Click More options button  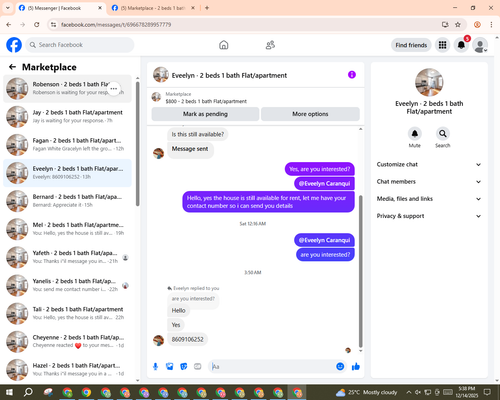tap(310, 114)
